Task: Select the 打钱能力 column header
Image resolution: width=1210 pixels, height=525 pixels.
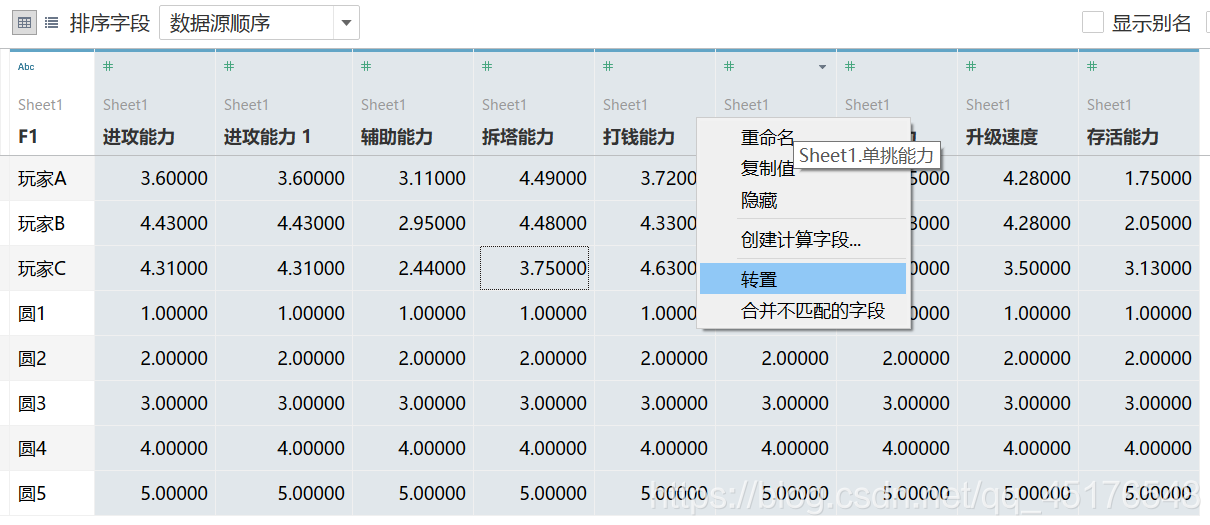Action: pyautogui.click(x=639, y=137)
